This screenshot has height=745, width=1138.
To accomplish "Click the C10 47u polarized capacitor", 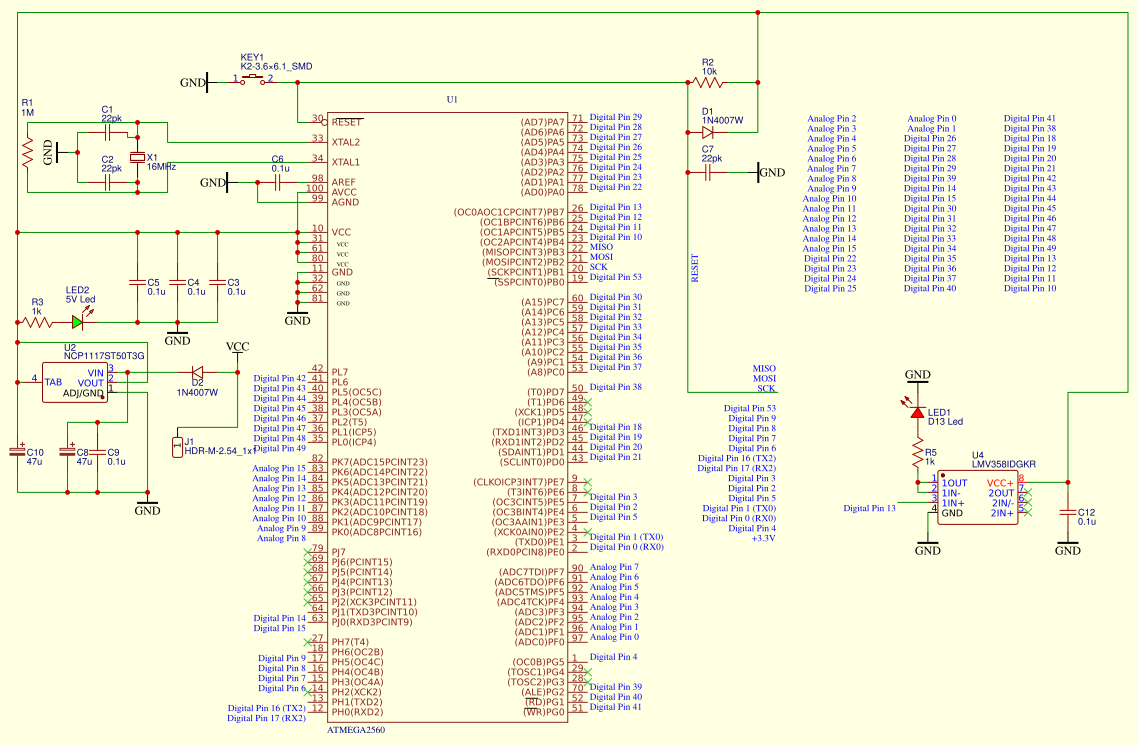I will [x=18, y=453].
